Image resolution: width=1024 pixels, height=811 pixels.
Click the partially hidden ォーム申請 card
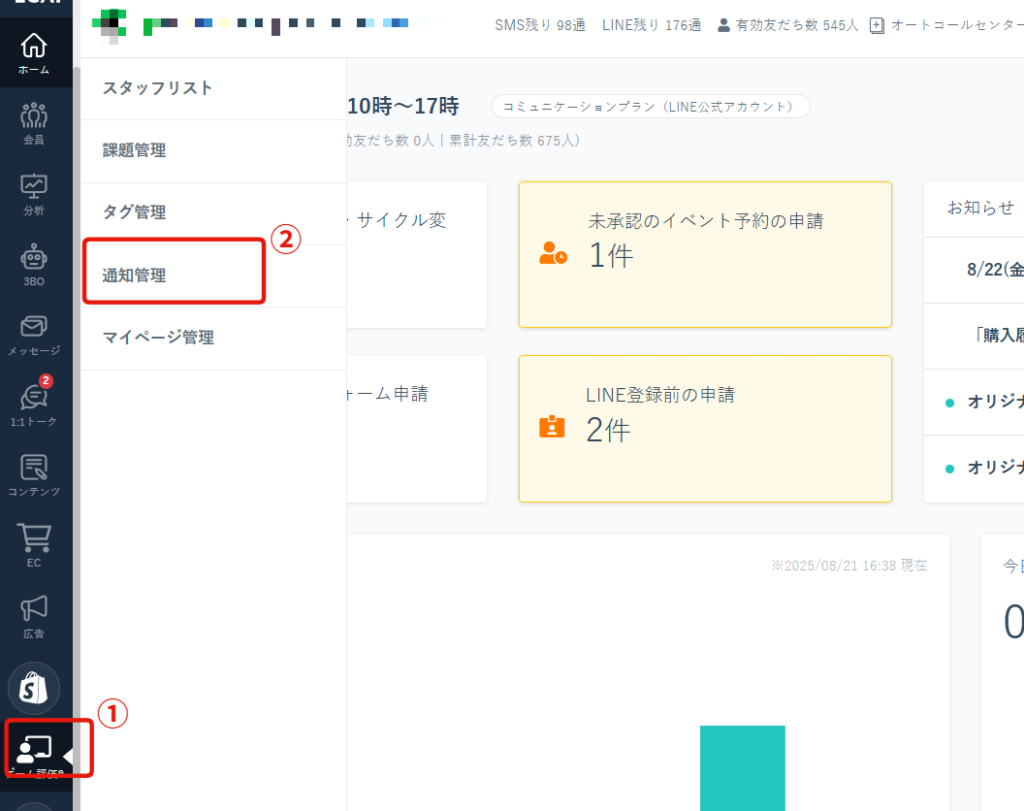[x=417, y=428]
